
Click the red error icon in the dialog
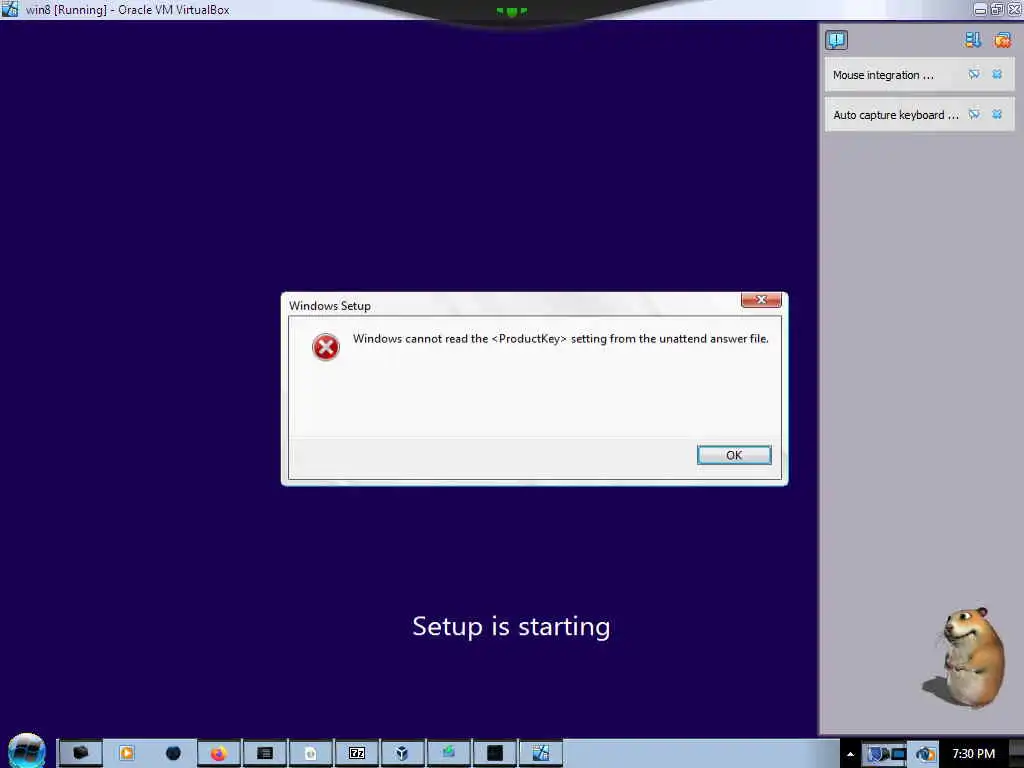tap(325, 347)
